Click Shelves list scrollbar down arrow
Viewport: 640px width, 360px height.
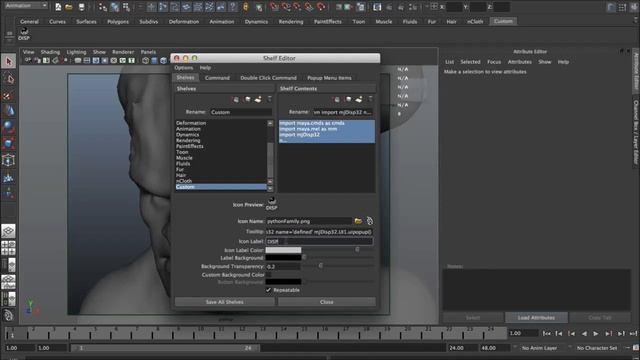[x=270, y=188]
